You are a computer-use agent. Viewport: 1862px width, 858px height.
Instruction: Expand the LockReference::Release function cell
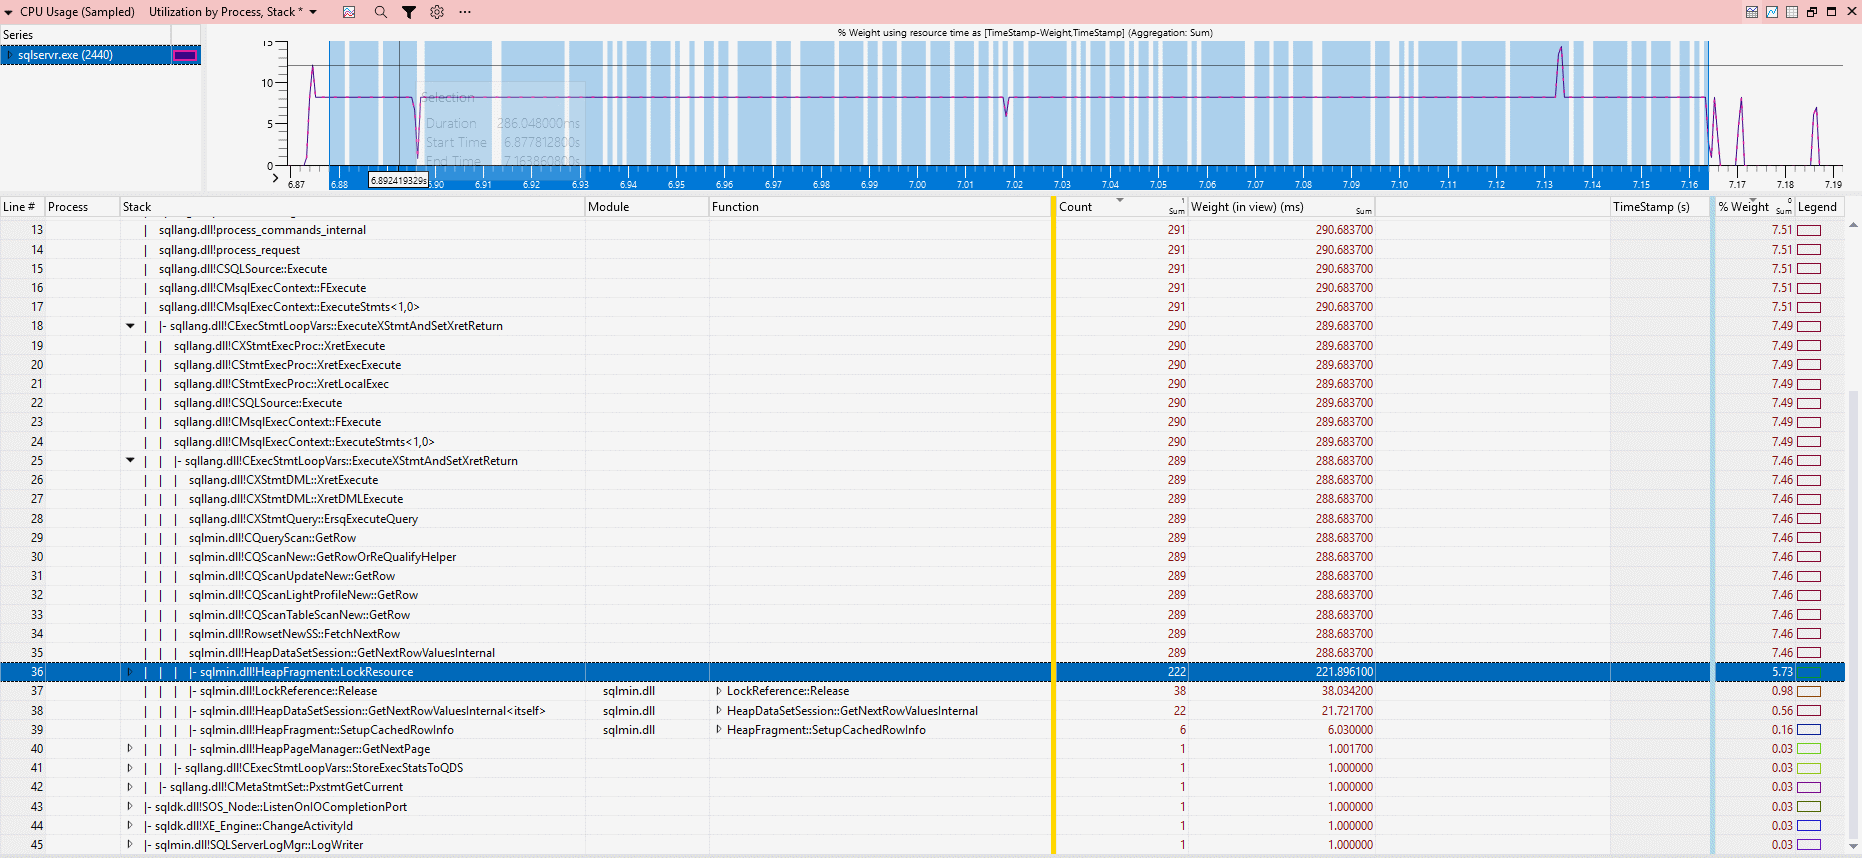tap(718, 691)
